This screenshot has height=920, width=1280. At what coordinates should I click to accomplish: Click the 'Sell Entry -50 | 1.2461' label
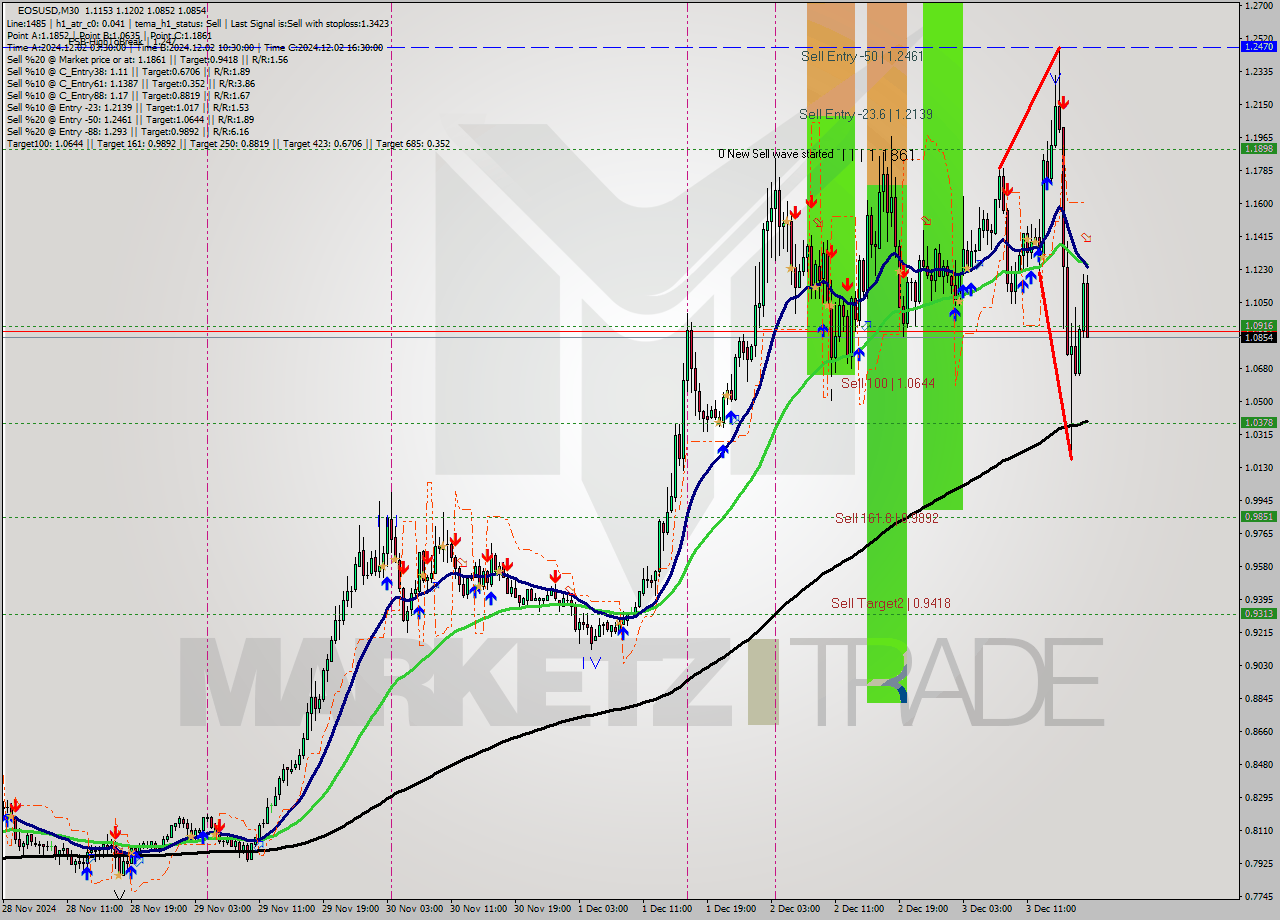tap(862, 57)
